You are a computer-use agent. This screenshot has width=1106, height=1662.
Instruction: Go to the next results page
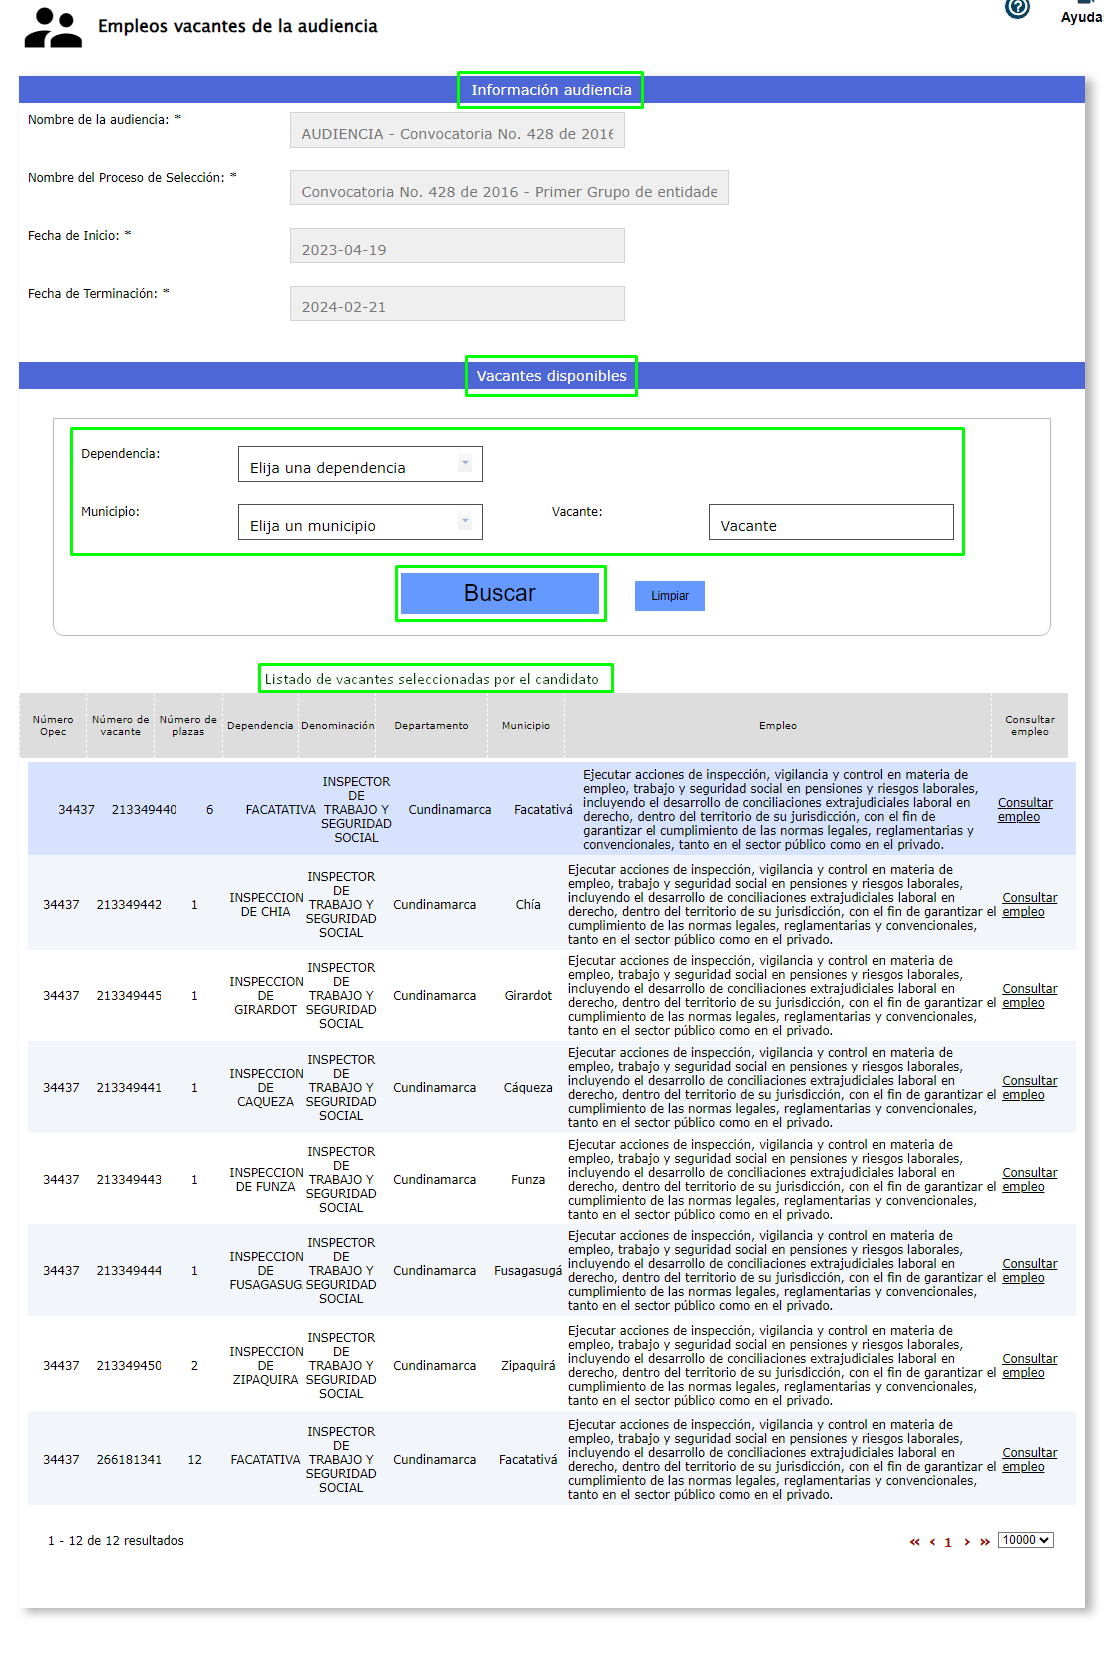[x=967, y=1542]
